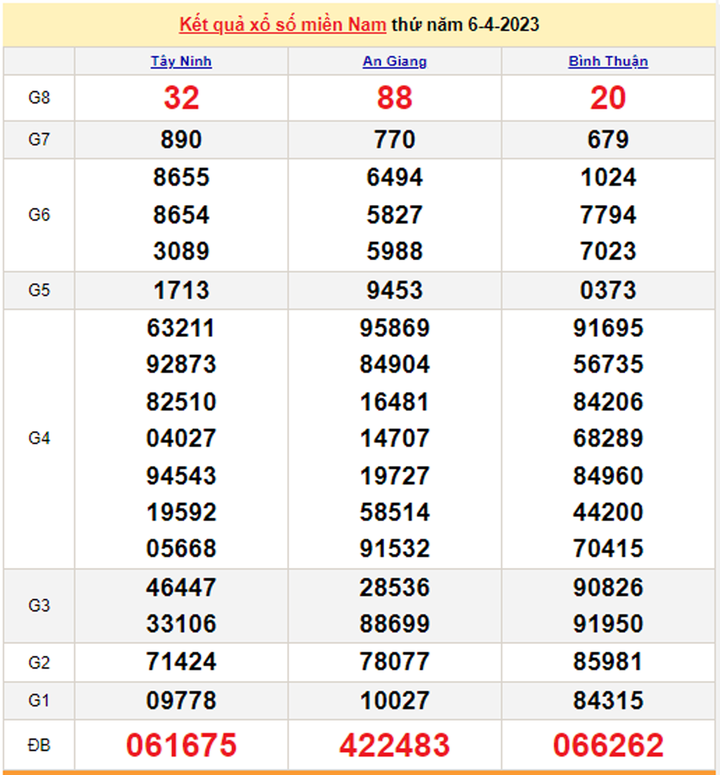The height and width of the screenshot is (775, 720).
Task: Click the G6 row label
Action: 39,215
